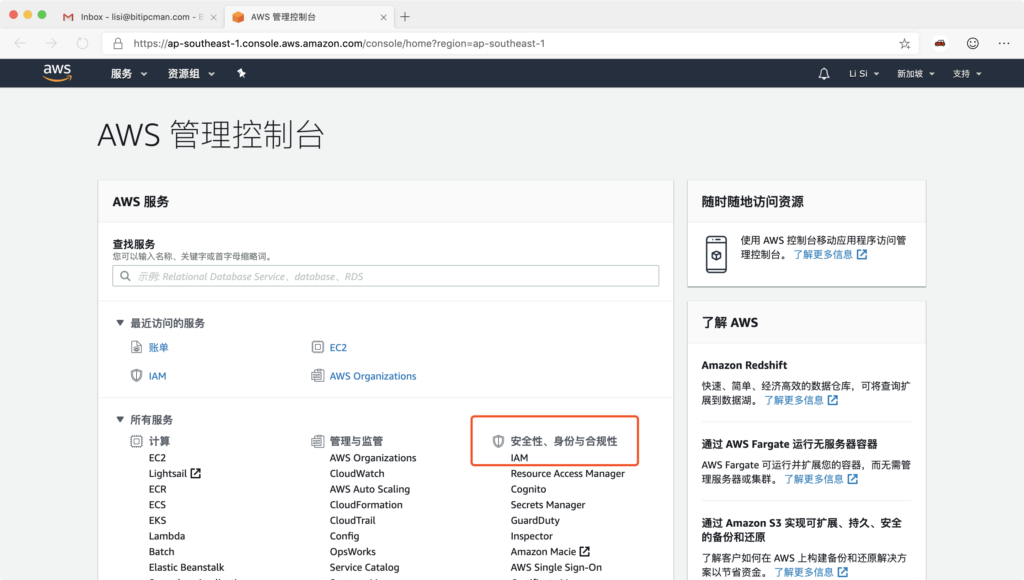The image size is (1024, 580).
Task: Click the Lightsail external link icon
Action: point(195,473)
